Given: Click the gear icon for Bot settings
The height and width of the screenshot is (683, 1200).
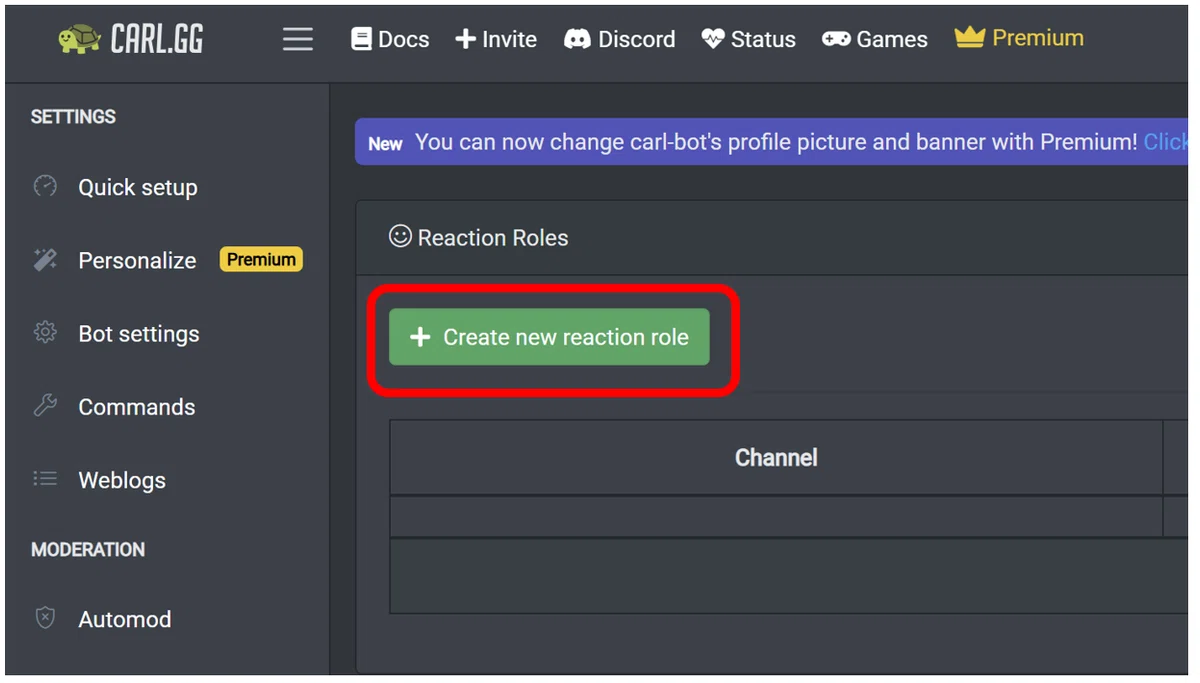Looking at the screenshot, I should coord(45,333).
